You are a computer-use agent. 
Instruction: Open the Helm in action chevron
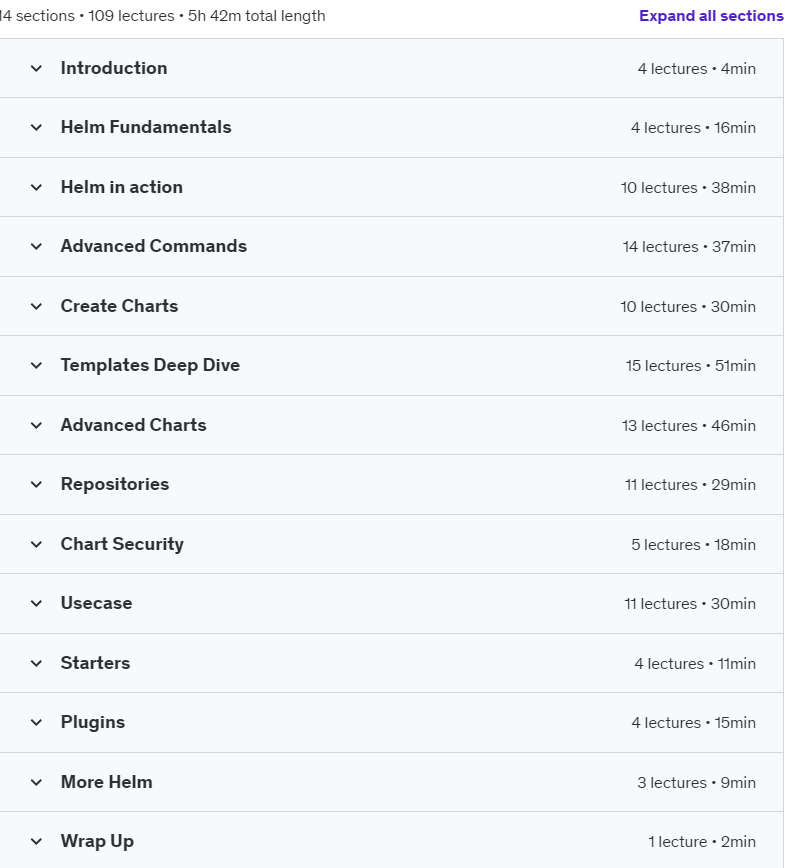[36, 188]
